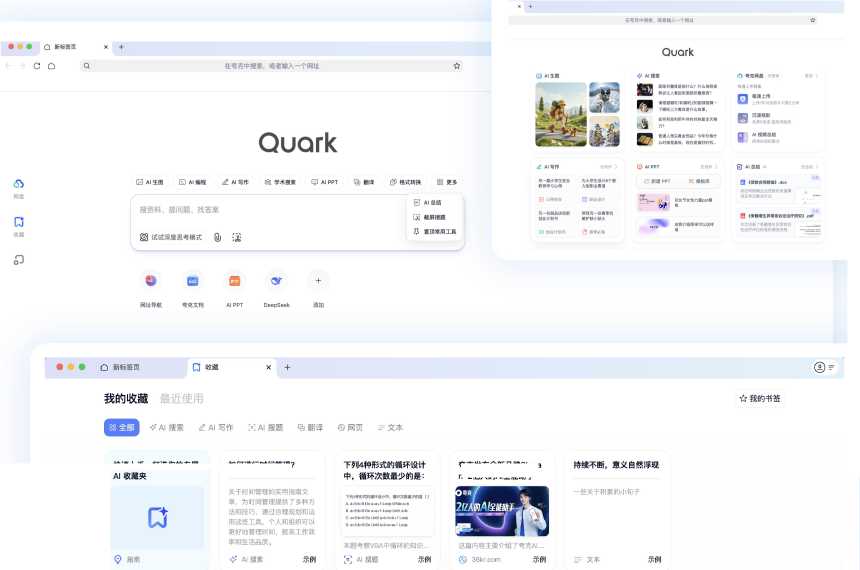Select 翻译 tool above the search box

[x=364, y=182]
